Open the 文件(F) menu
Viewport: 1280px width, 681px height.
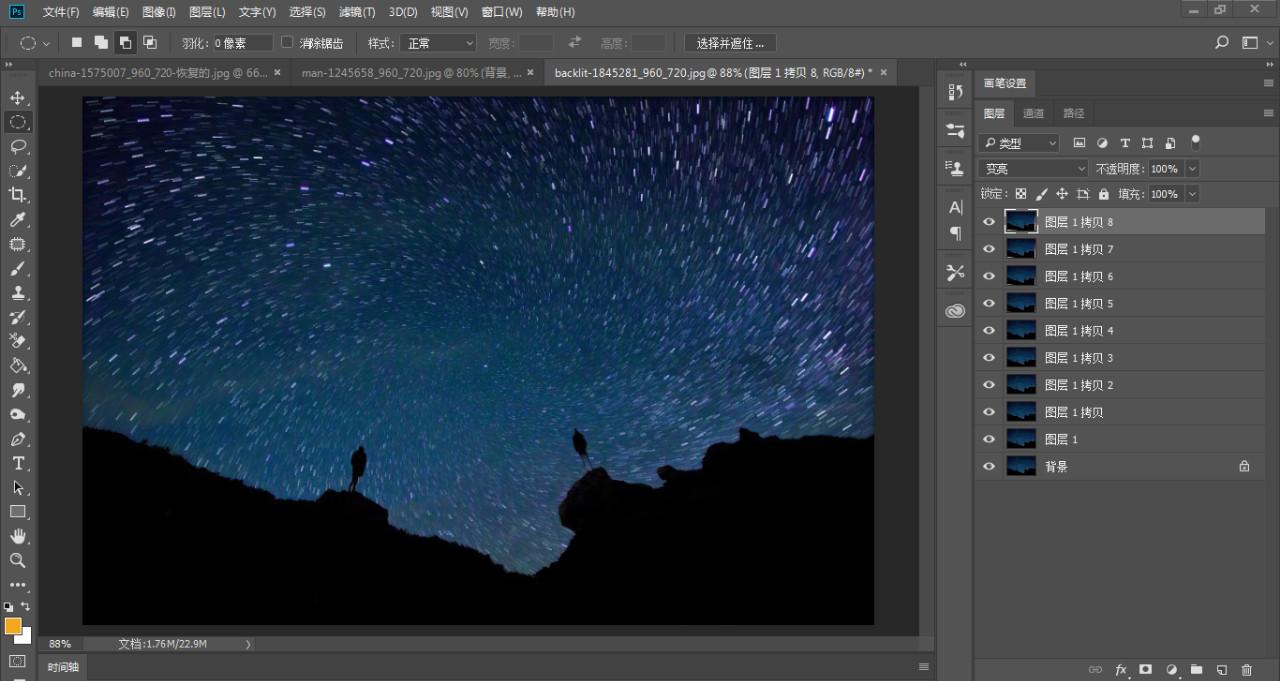(61, 12)
